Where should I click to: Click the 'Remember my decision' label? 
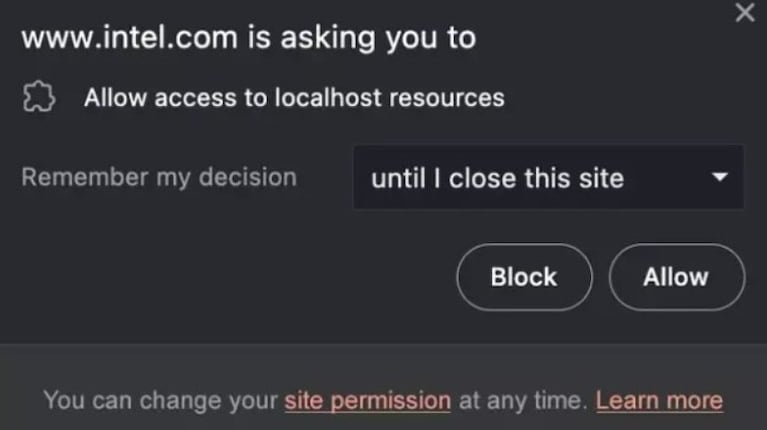[159, 178]
